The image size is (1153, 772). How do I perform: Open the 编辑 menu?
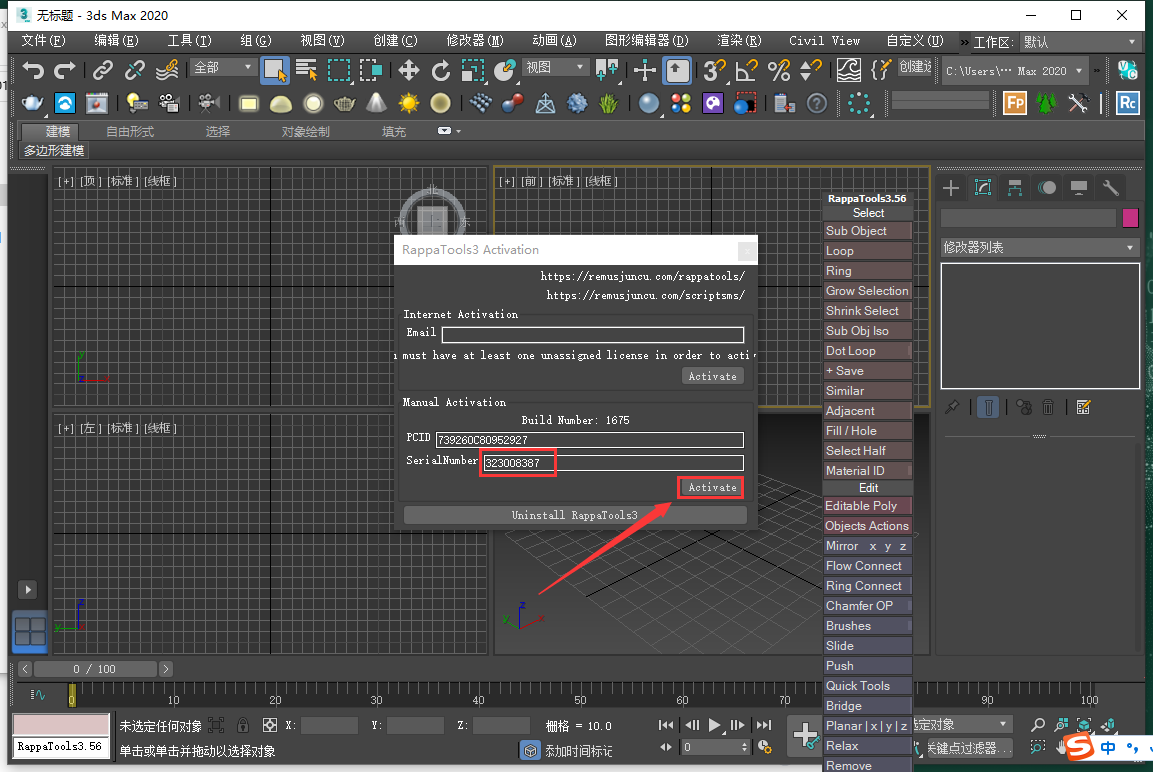tap(116, 40)
